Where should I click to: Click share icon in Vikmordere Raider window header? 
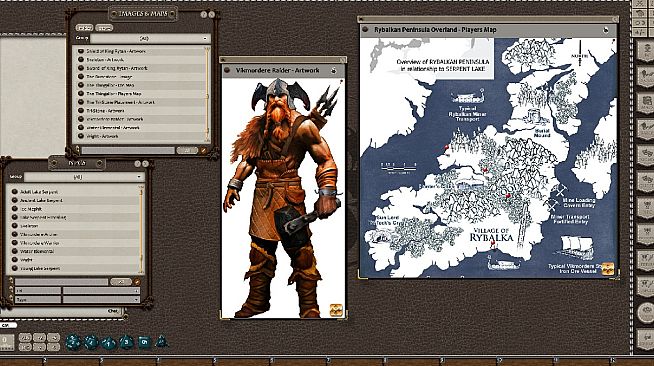(334, 70)
